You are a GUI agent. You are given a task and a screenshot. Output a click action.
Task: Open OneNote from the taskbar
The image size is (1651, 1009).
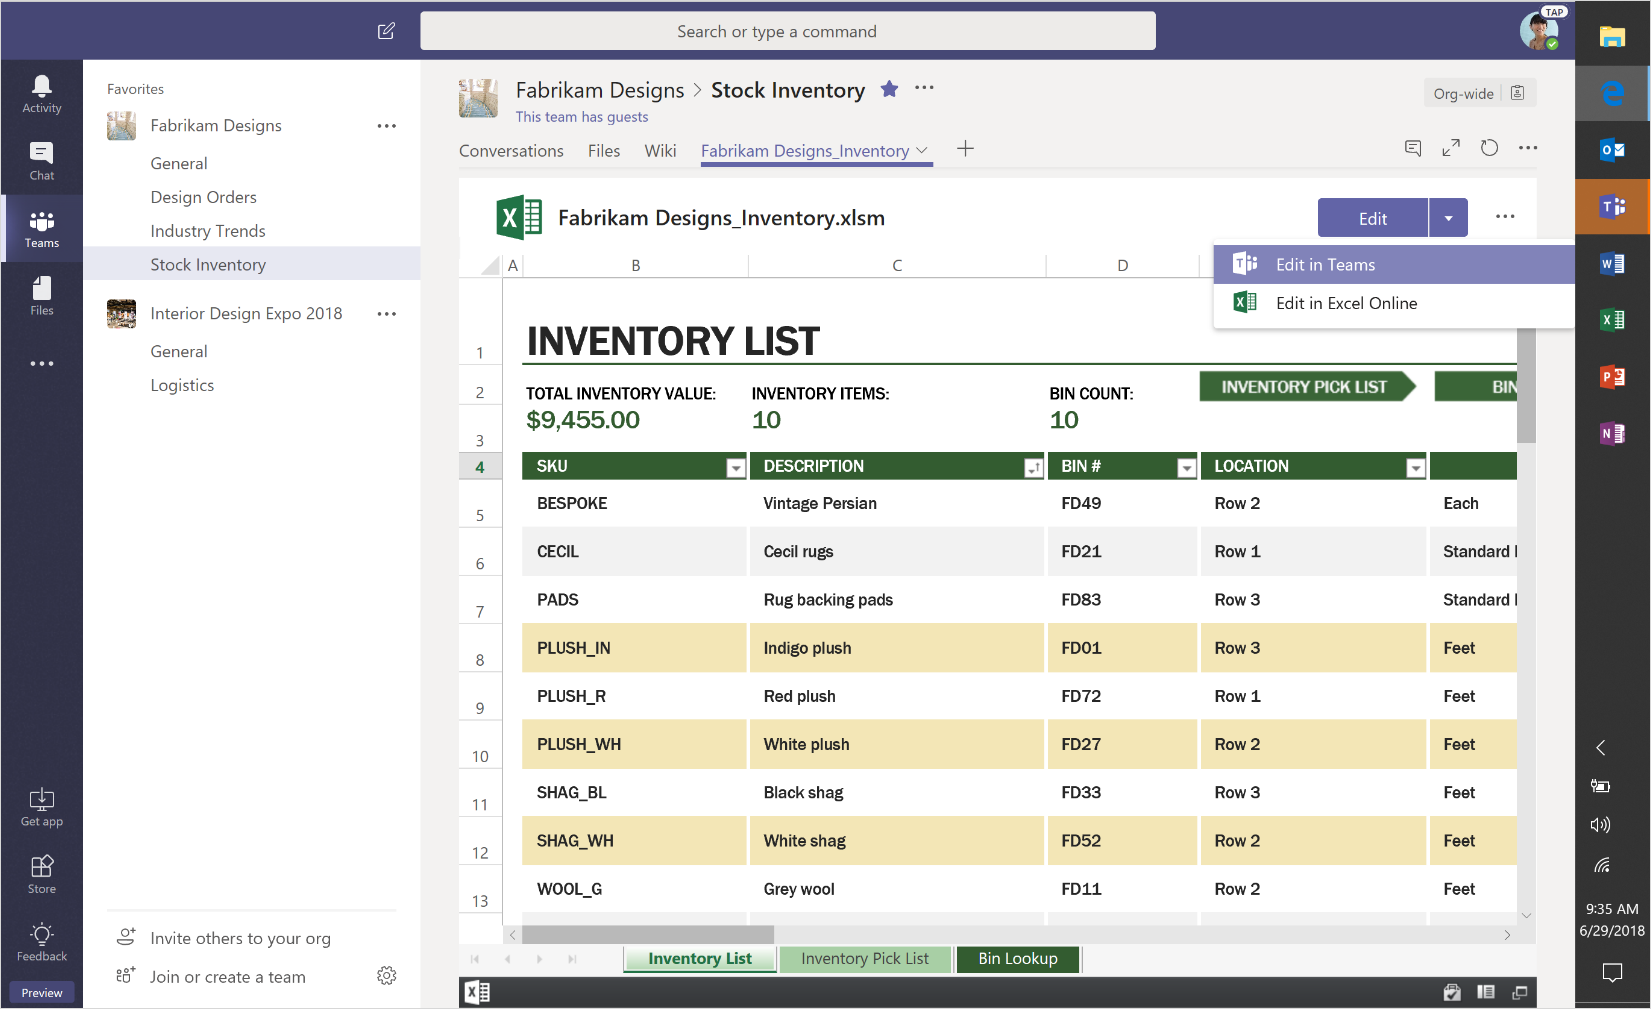click(x=1612, y=434)
